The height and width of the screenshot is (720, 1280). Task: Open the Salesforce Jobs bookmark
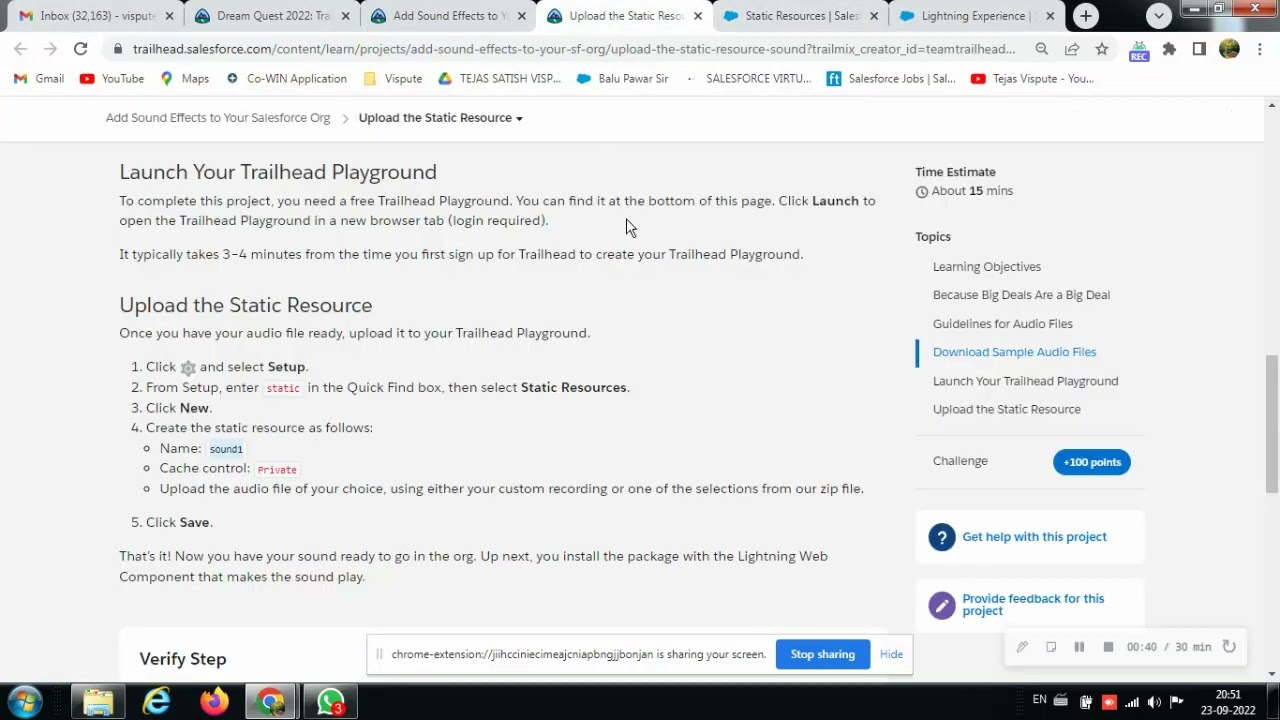coord(890,78)
